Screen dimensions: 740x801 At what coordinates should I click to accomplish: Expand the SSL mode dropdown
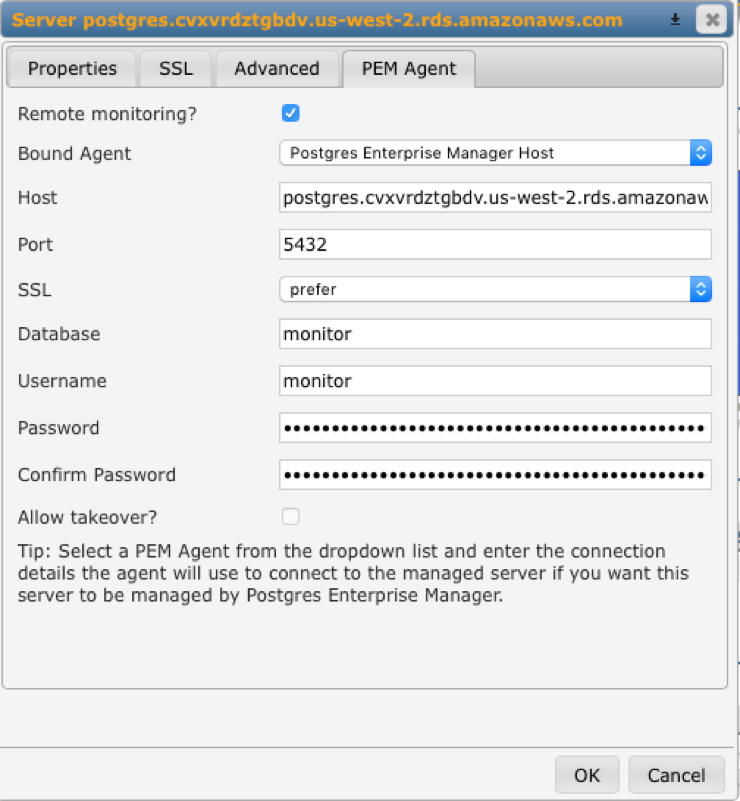pyautogui.click(x=495, y=289)
